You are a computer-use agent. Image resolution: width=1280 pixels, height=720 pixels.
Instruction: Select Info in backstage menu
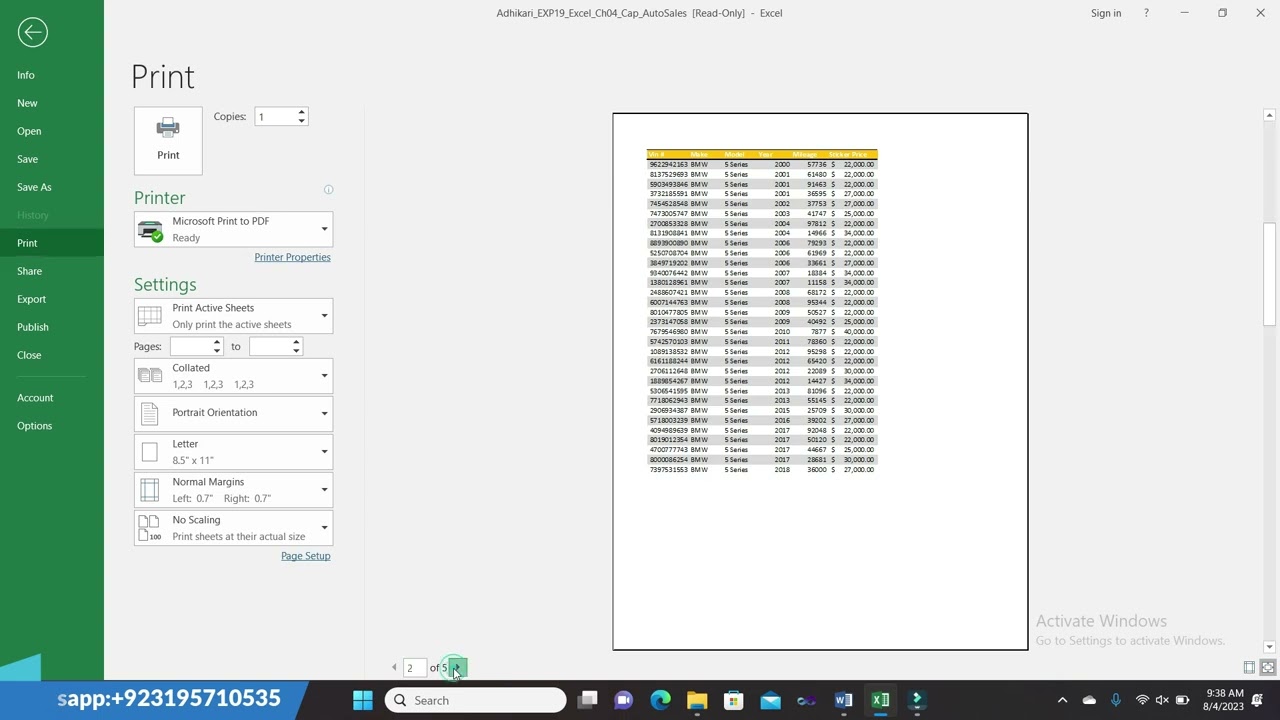(52, 75)
